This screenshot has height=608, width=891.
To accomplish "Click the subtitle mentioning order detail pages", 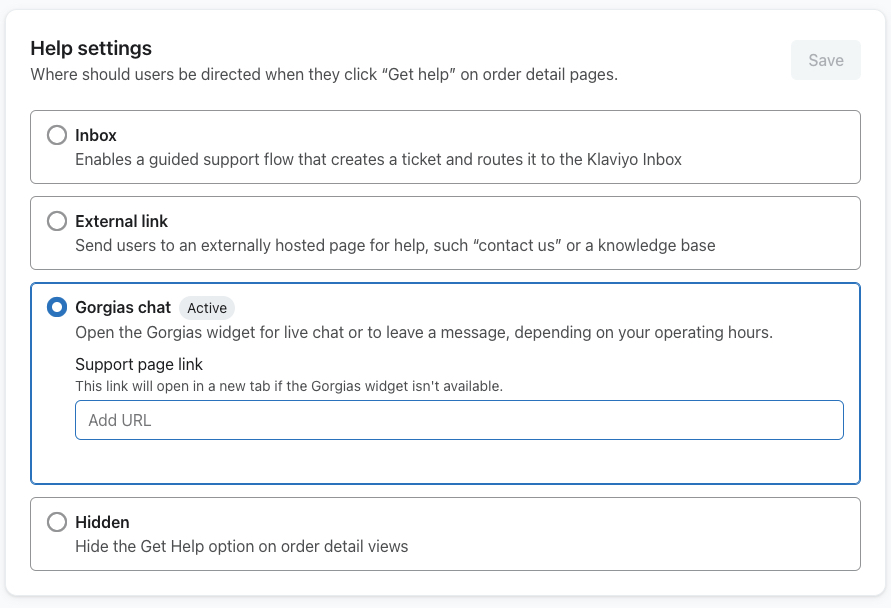I will coord(323,74).
